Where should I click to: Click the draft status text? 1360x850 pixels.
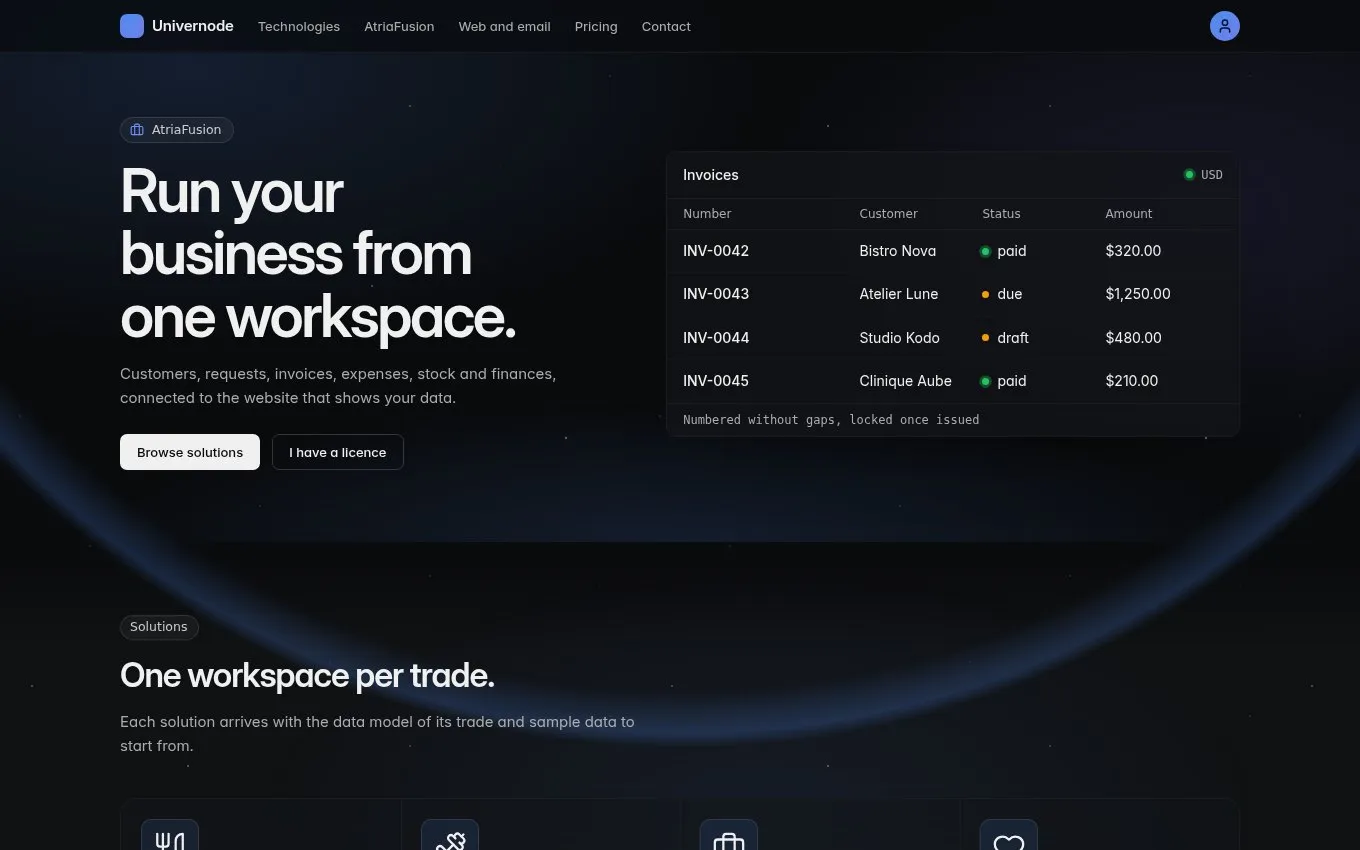click(1013, 338)
